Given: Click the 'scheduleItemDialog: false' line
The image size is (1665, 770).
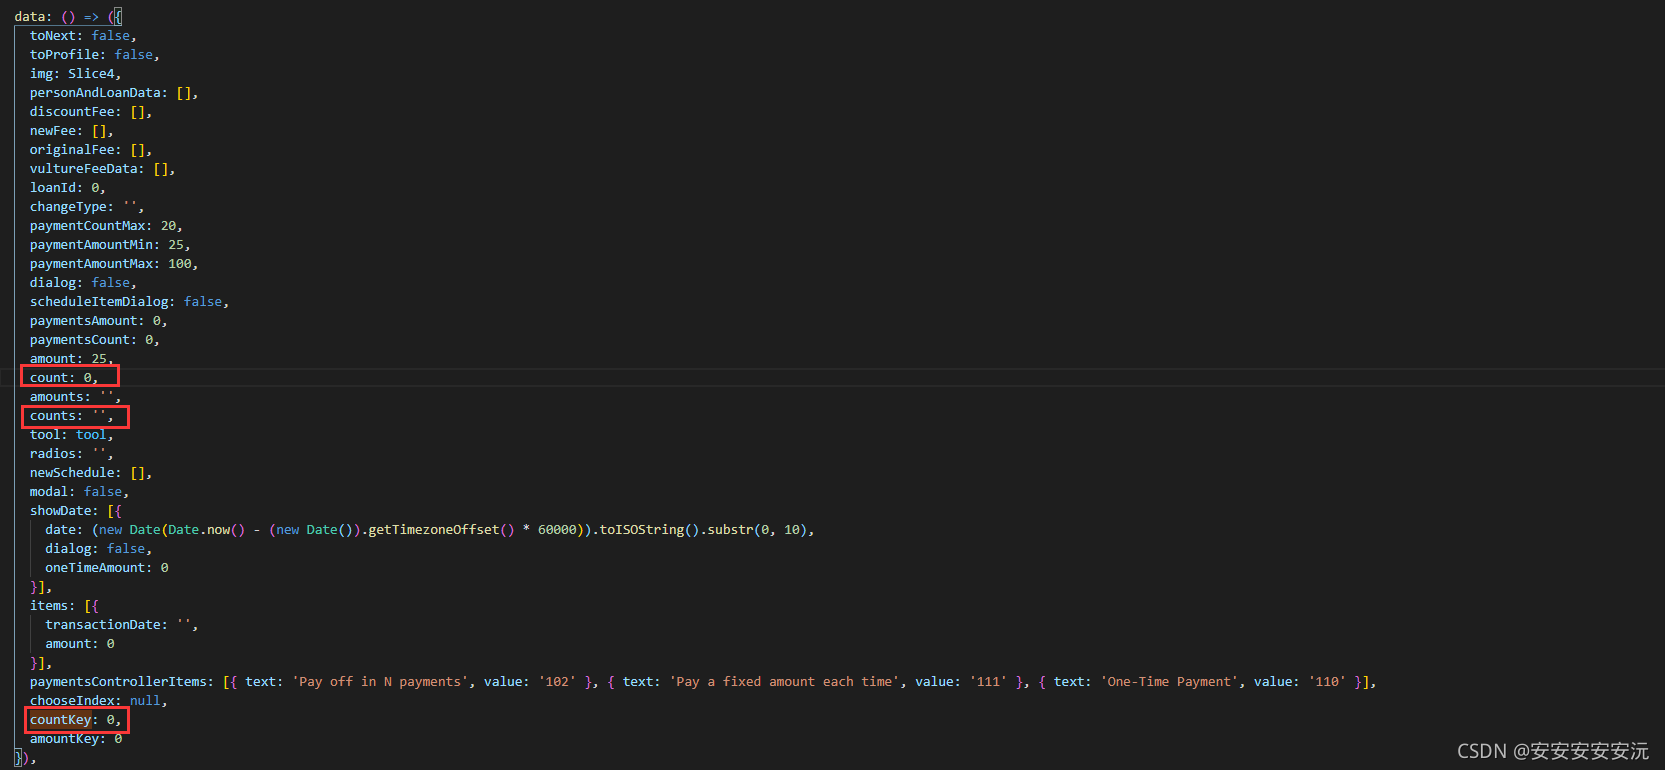Looking at the screenshot, I should coord(129,302).
